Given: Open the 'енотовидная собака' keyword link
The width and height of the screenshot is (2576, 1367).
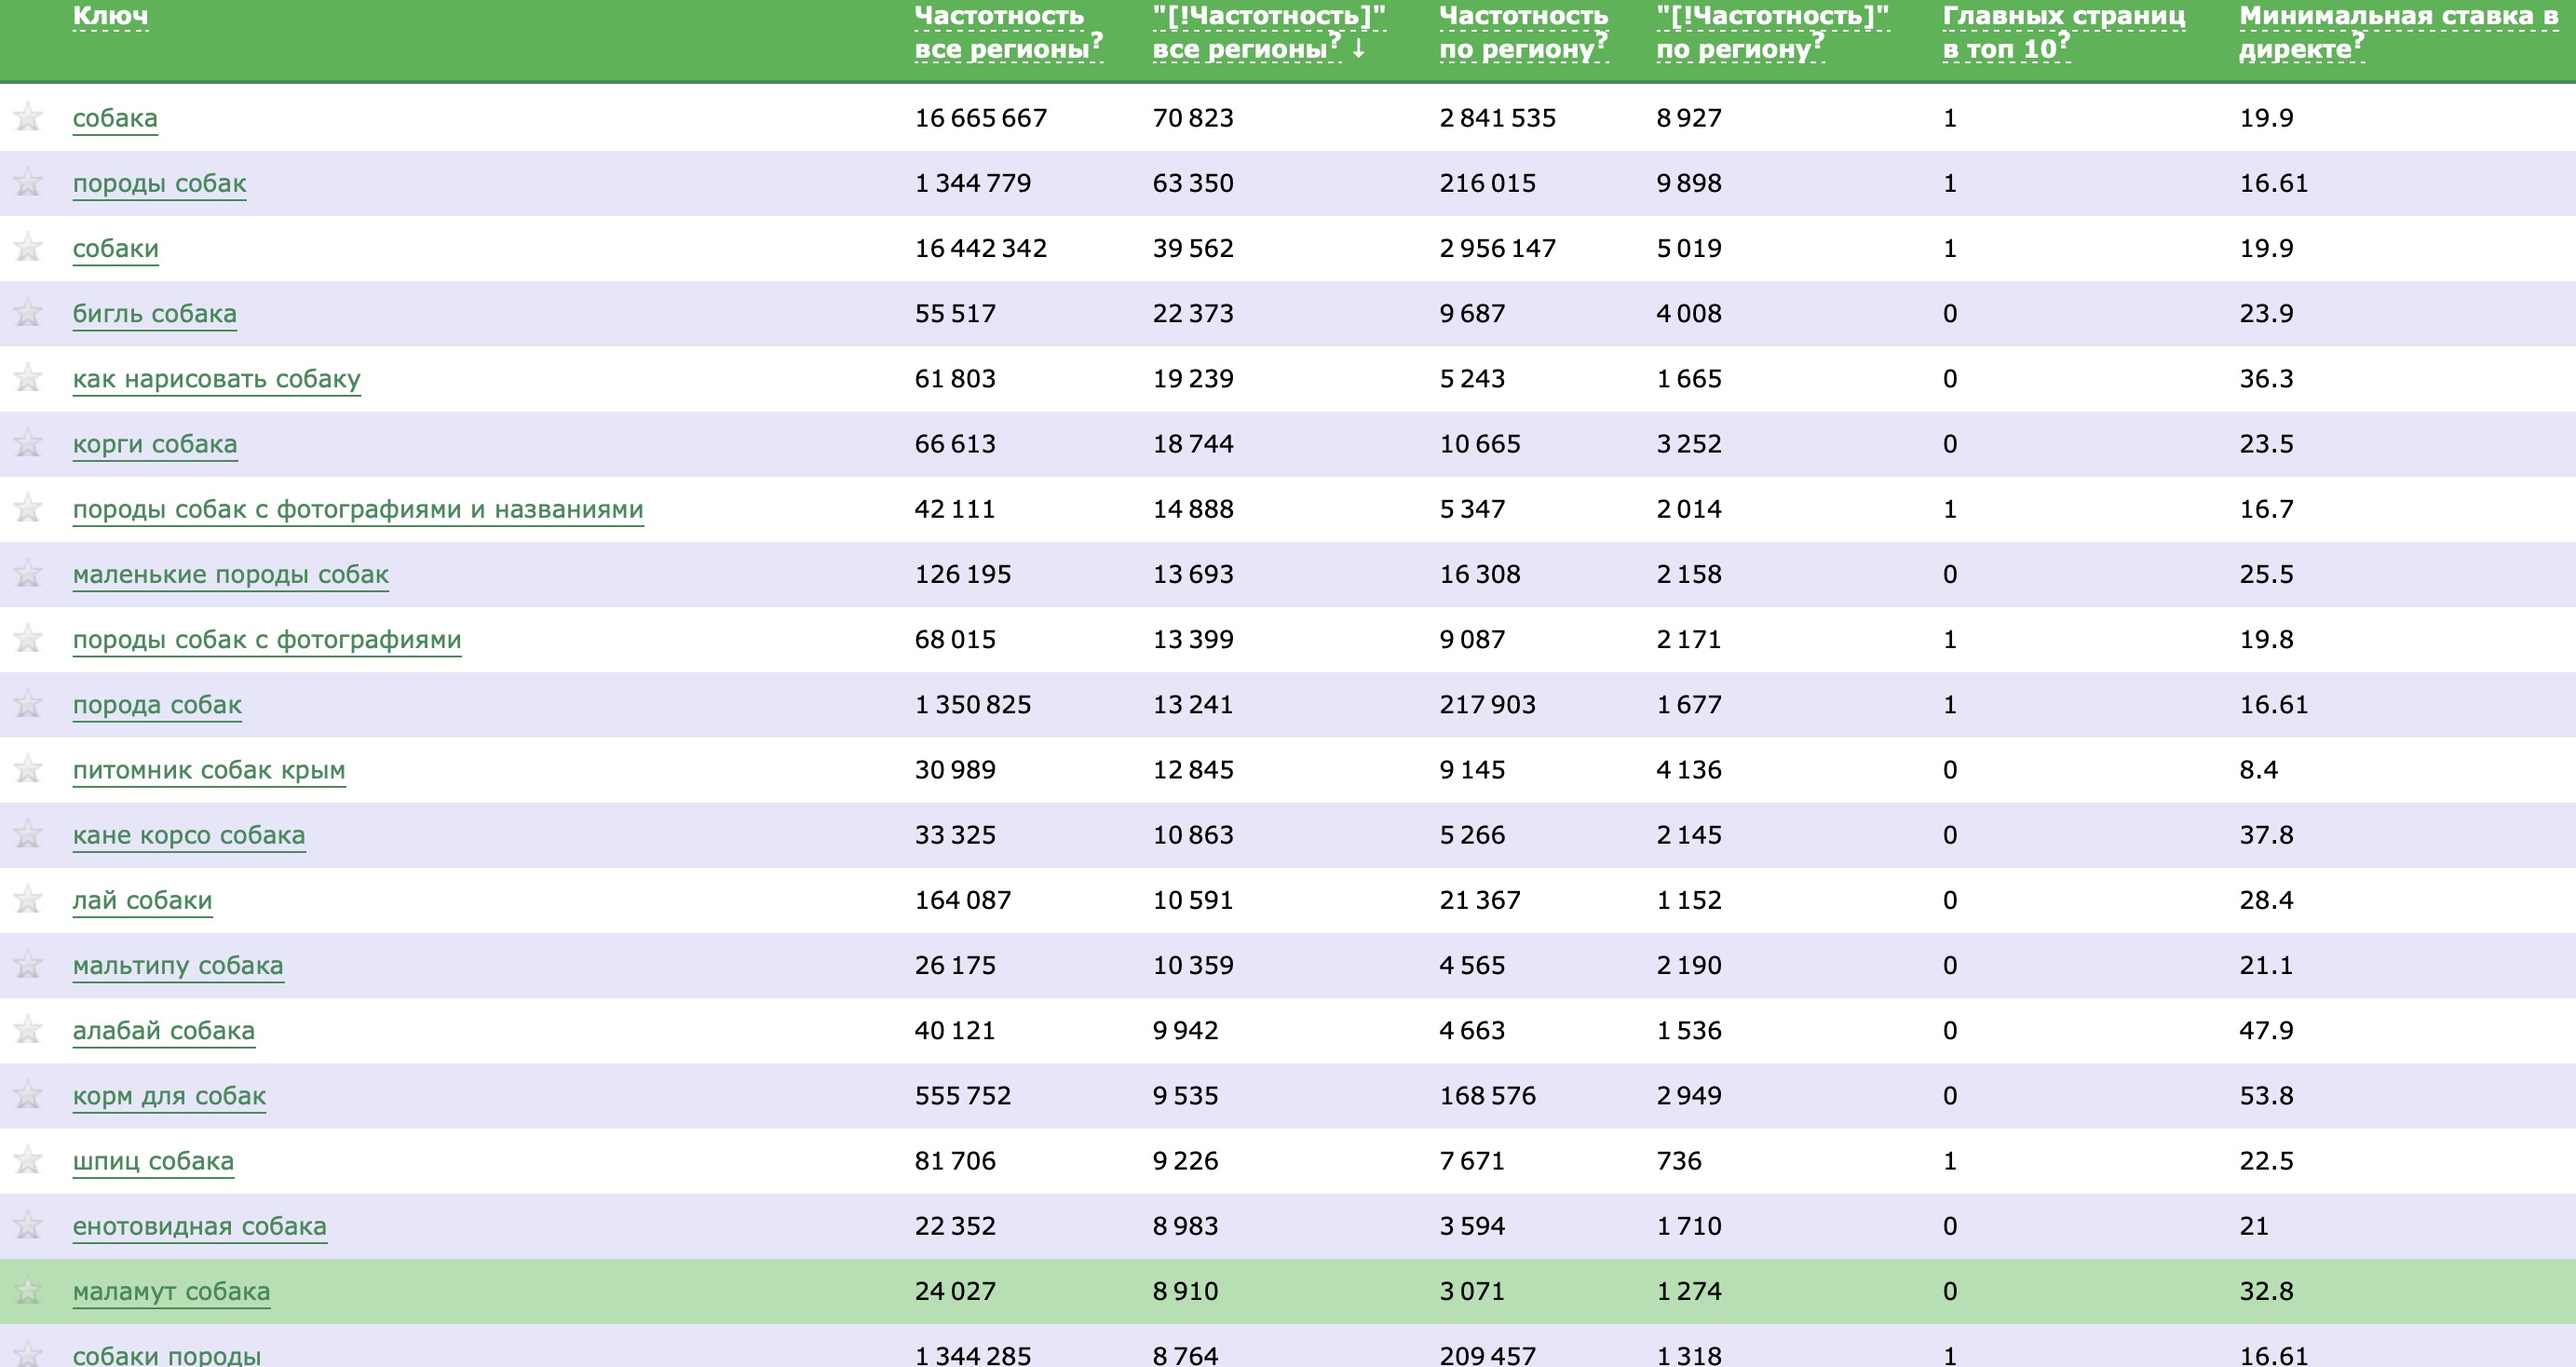Looking at the screenshot, I should [x=199, y=1226].
